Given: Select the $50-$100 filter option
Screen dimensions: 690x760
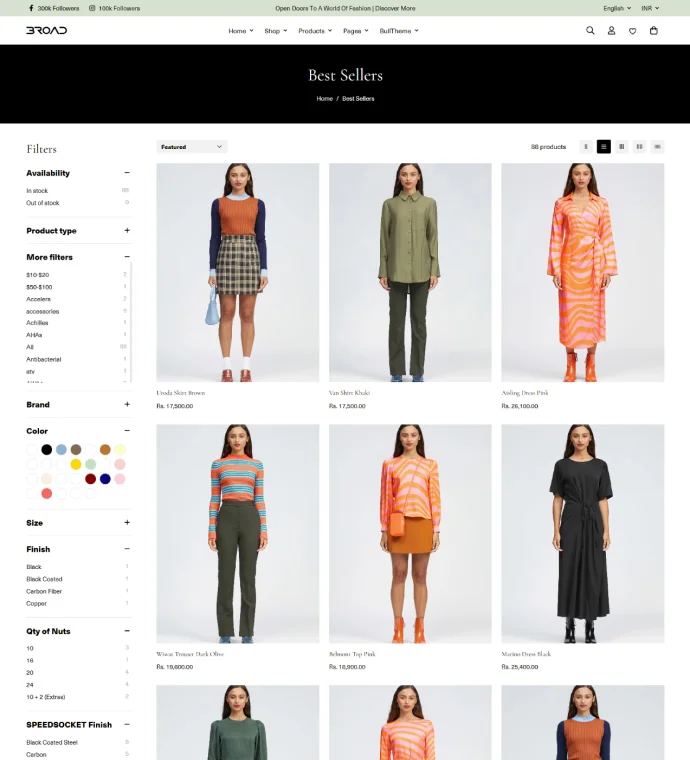Looking at the screenshot, I should pyautogui.click(x=39, y=287).
